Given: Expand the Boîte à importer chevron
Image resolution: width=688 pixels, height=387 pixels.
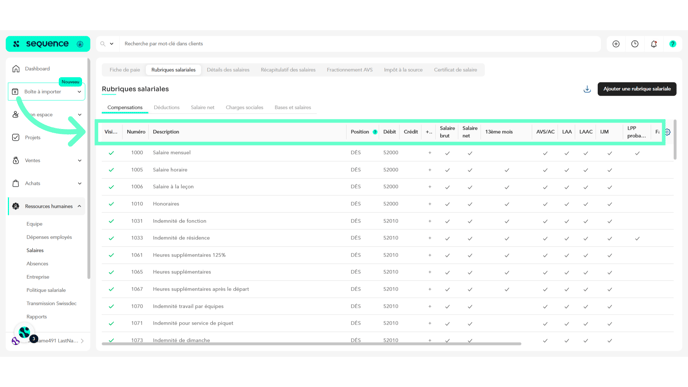Looking at the screenshot, I should click(x=79, y=92).
